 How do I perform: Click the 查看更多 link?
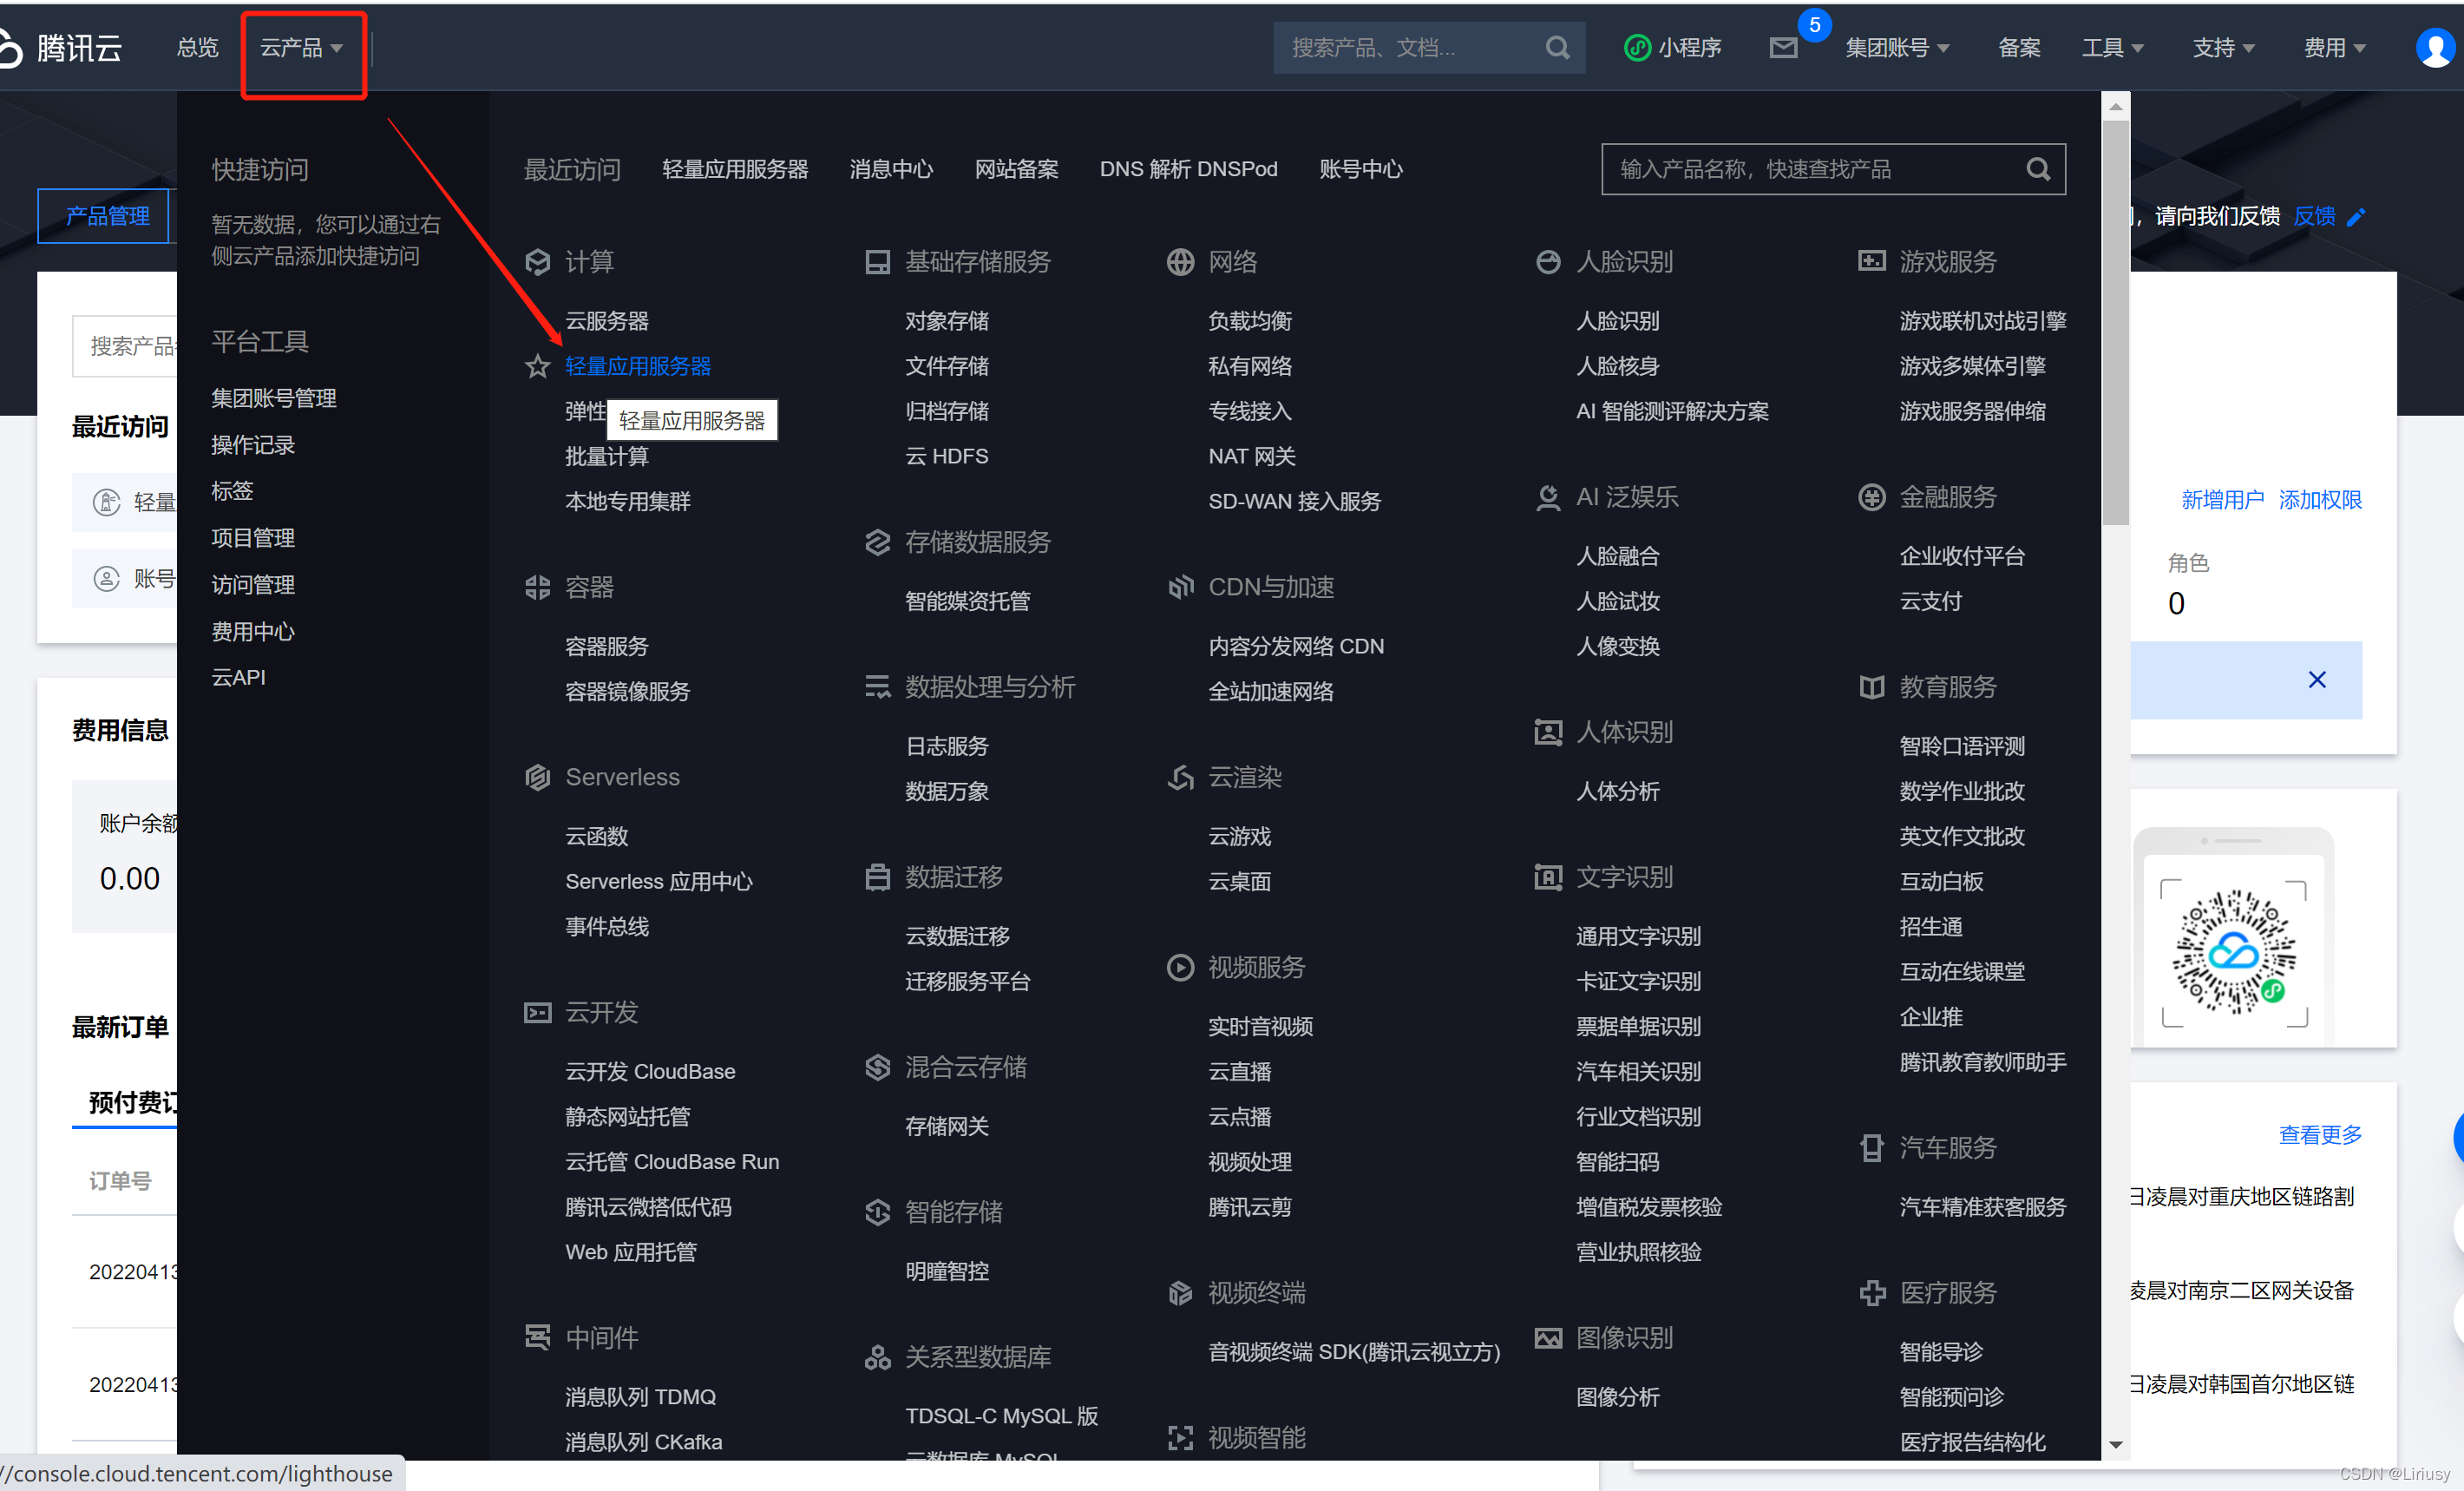[x=2320, y=1134]
